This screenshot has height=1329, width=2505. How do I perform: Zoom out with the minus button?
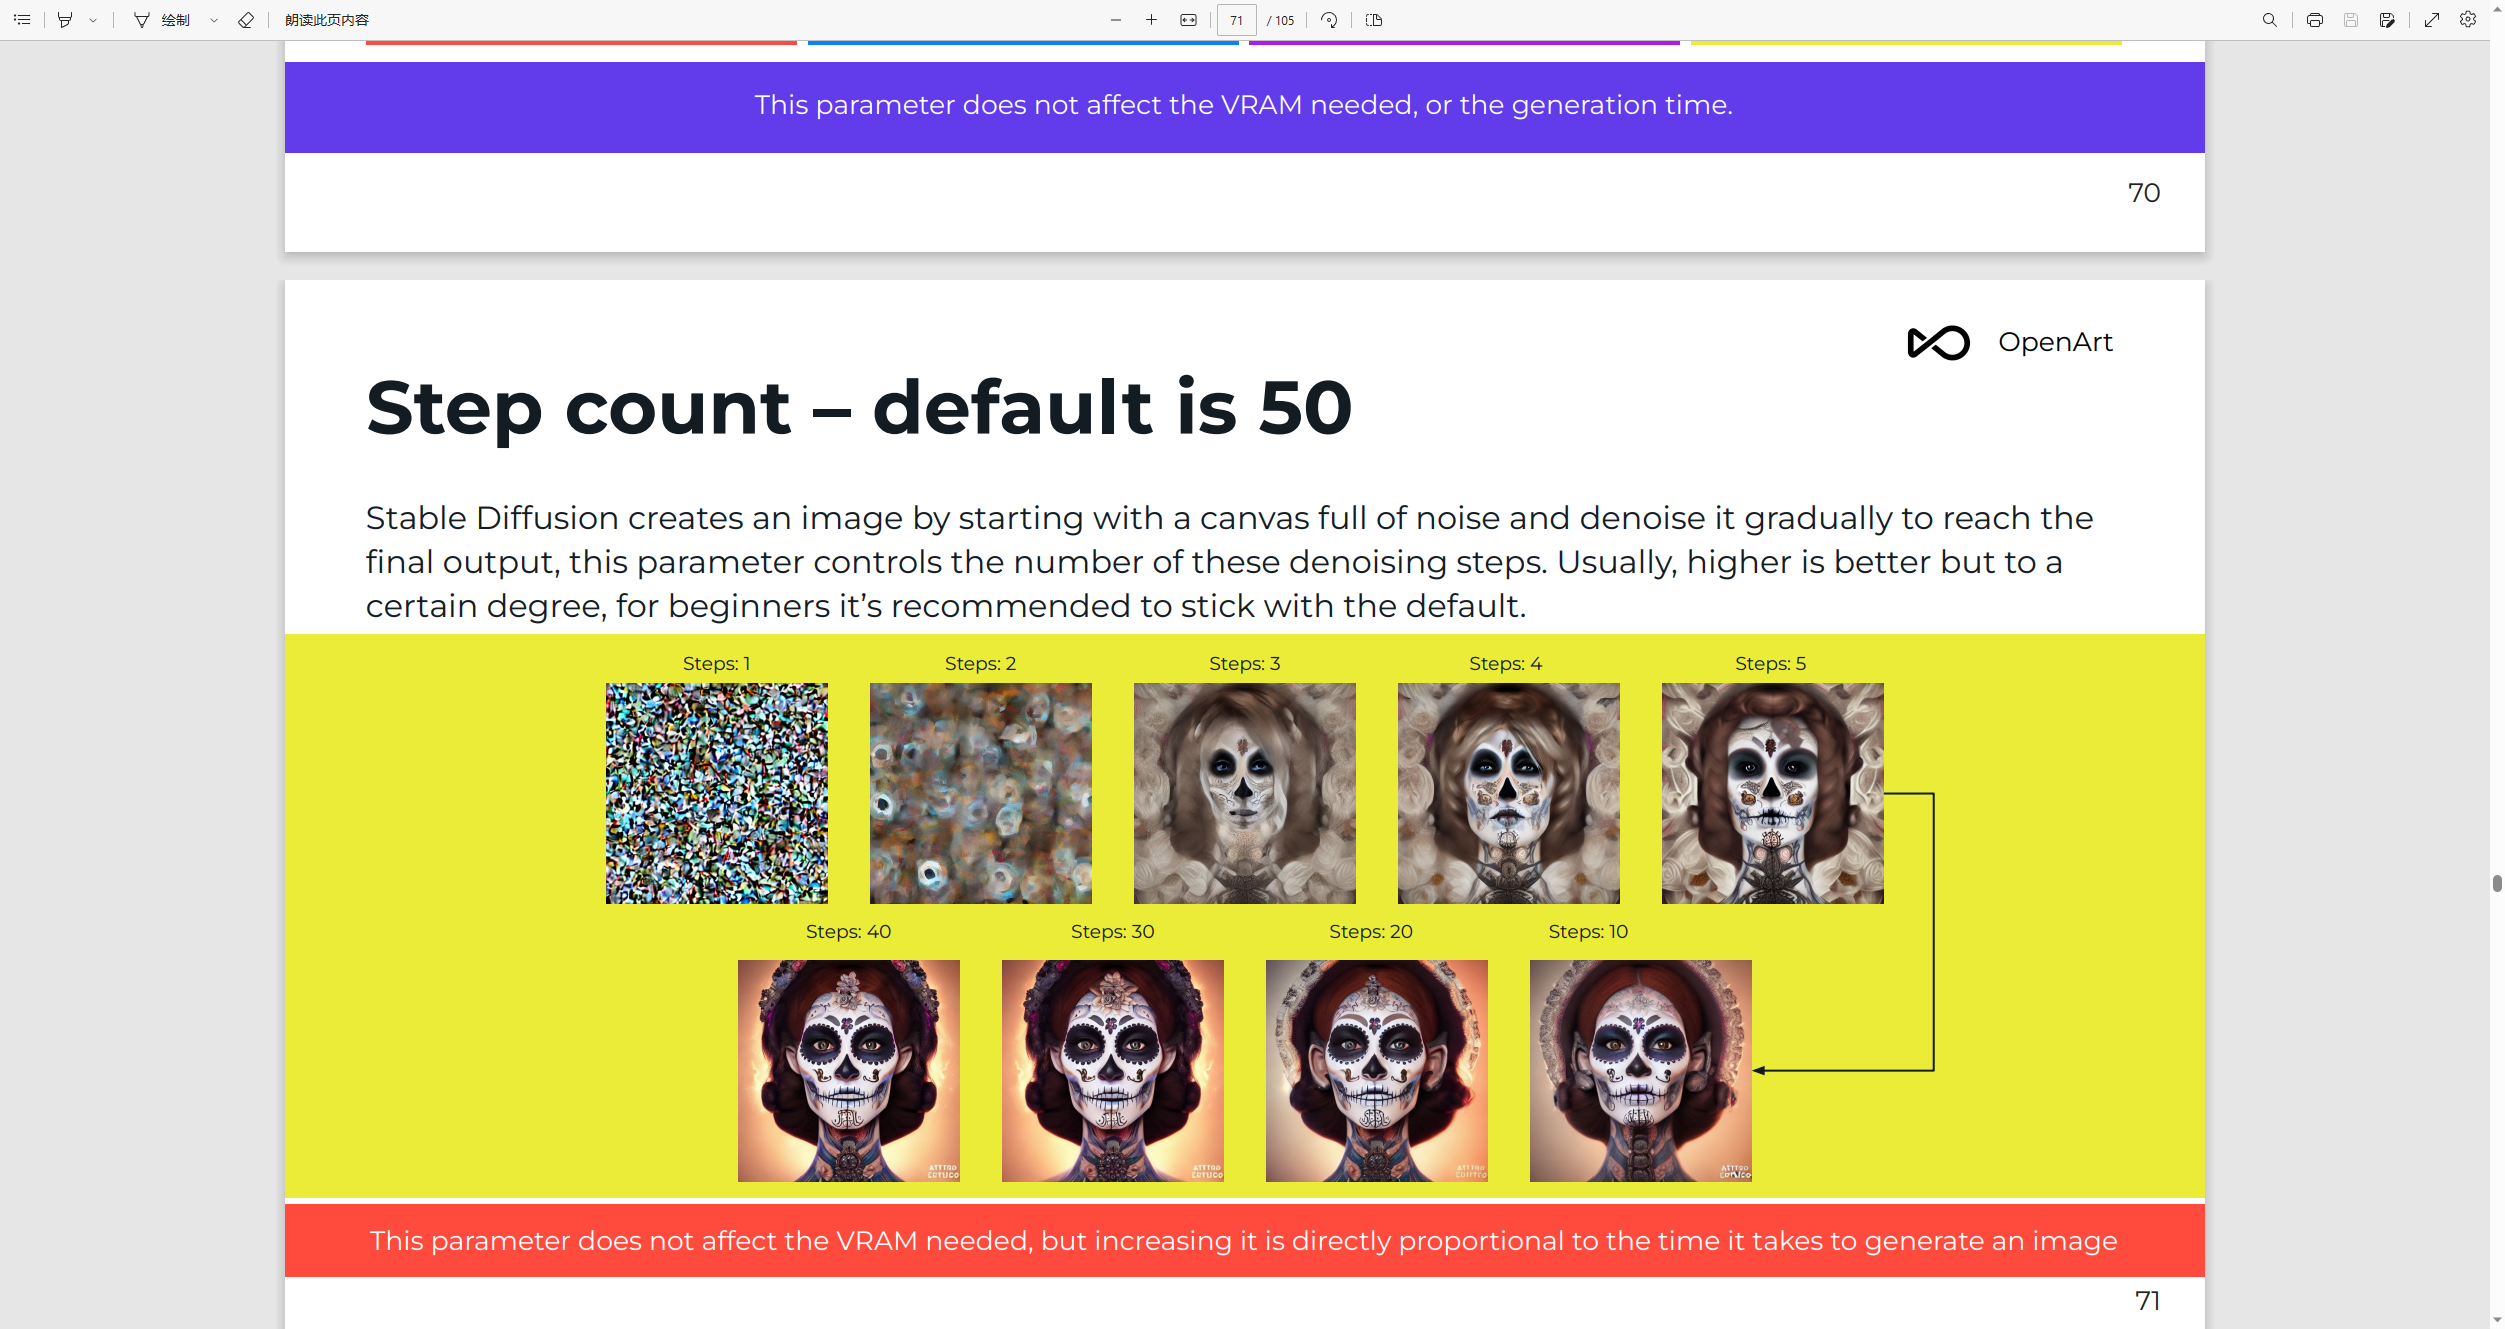tap(1116, 20)
